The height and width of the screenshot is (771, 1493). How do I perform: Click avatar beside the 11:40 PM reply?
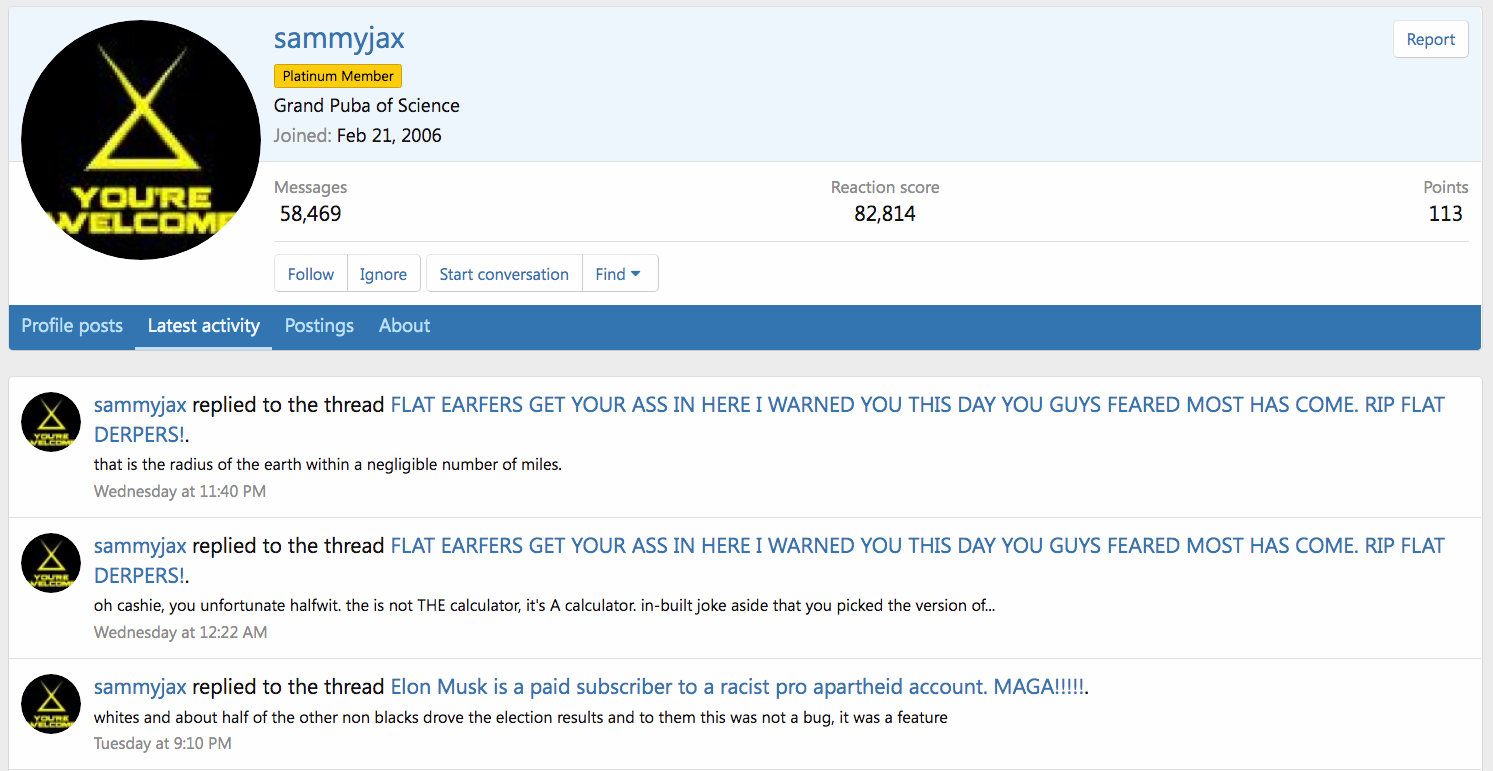(x=51, y=422)
